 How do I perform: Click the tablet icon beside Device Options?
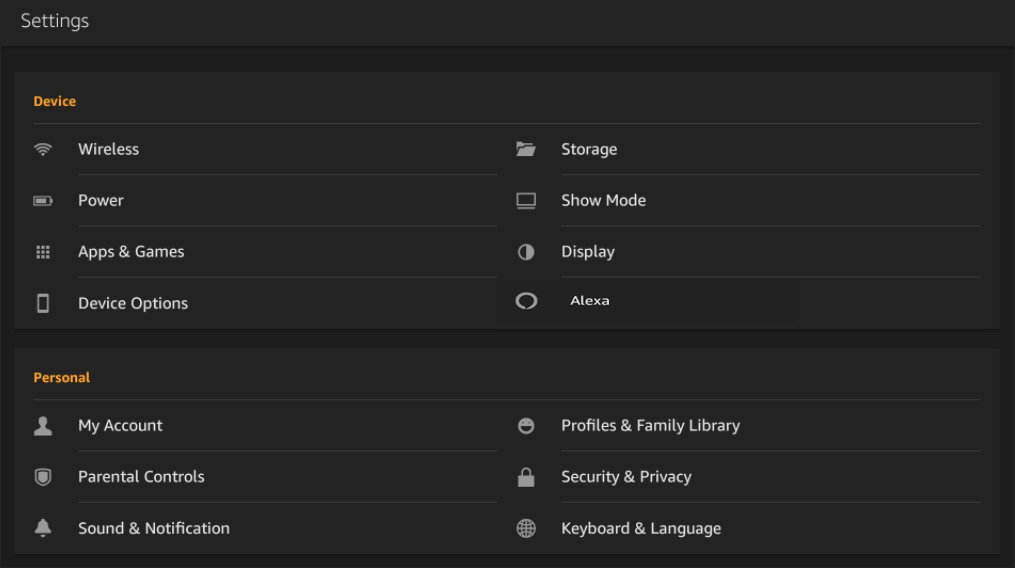[43, 303]
